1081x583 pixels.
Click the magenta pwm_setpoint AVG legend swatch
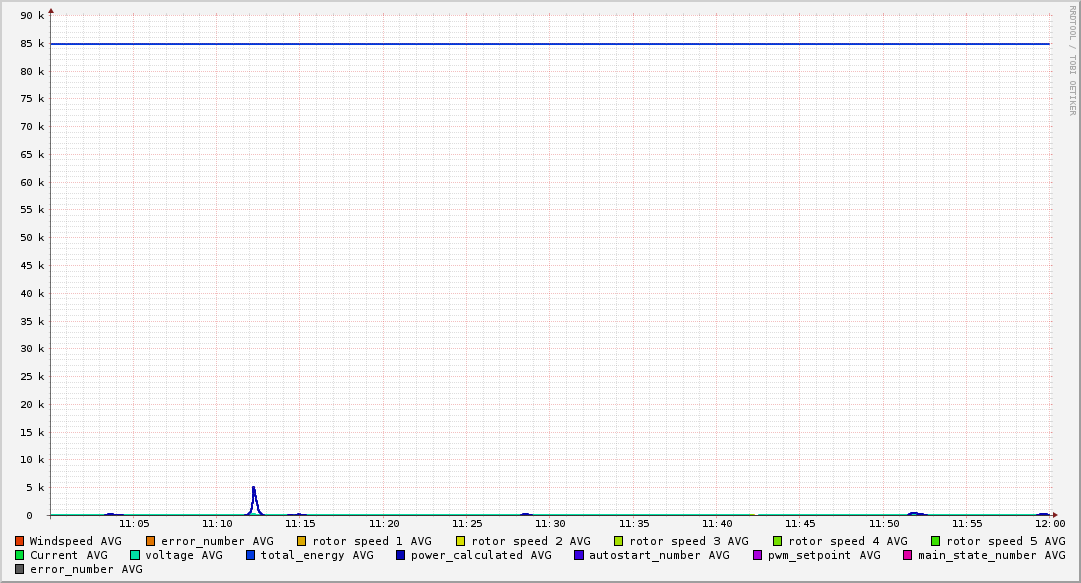(758, 555)
